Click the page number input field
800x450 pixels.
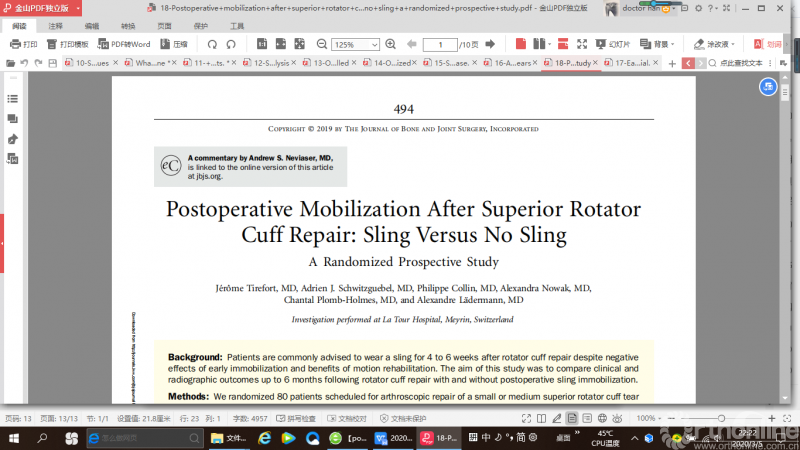click(440, 45)
